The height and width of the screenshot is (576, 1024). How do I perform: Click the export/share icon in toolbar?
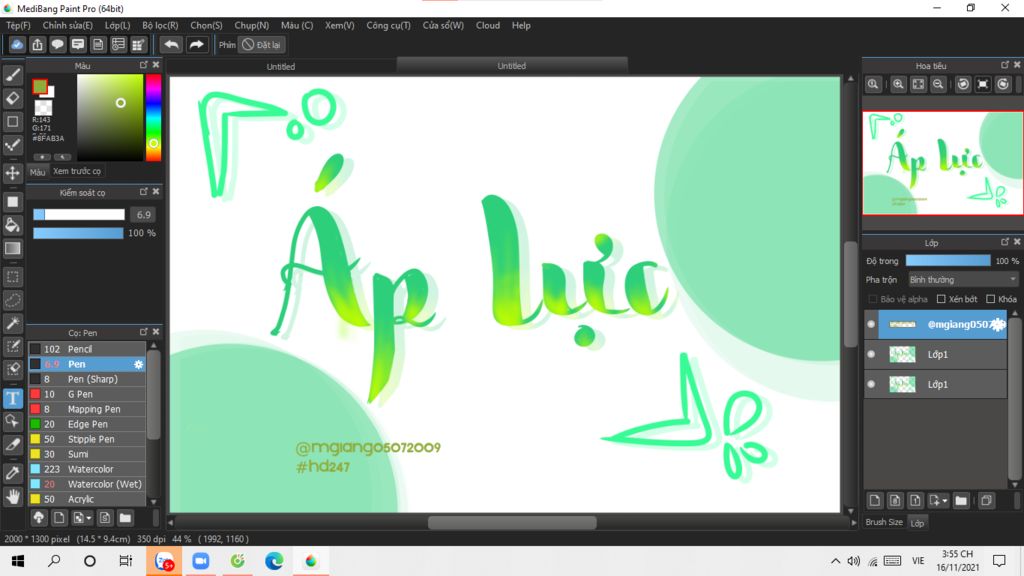(x=37, y=44)
